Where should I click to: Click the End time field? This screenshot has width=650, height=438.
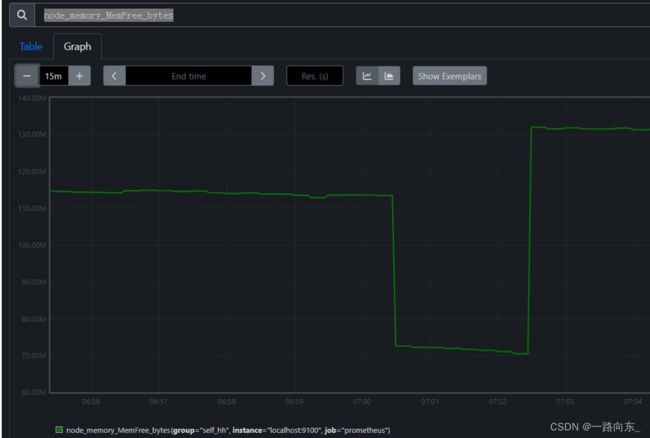click(189, 76)
